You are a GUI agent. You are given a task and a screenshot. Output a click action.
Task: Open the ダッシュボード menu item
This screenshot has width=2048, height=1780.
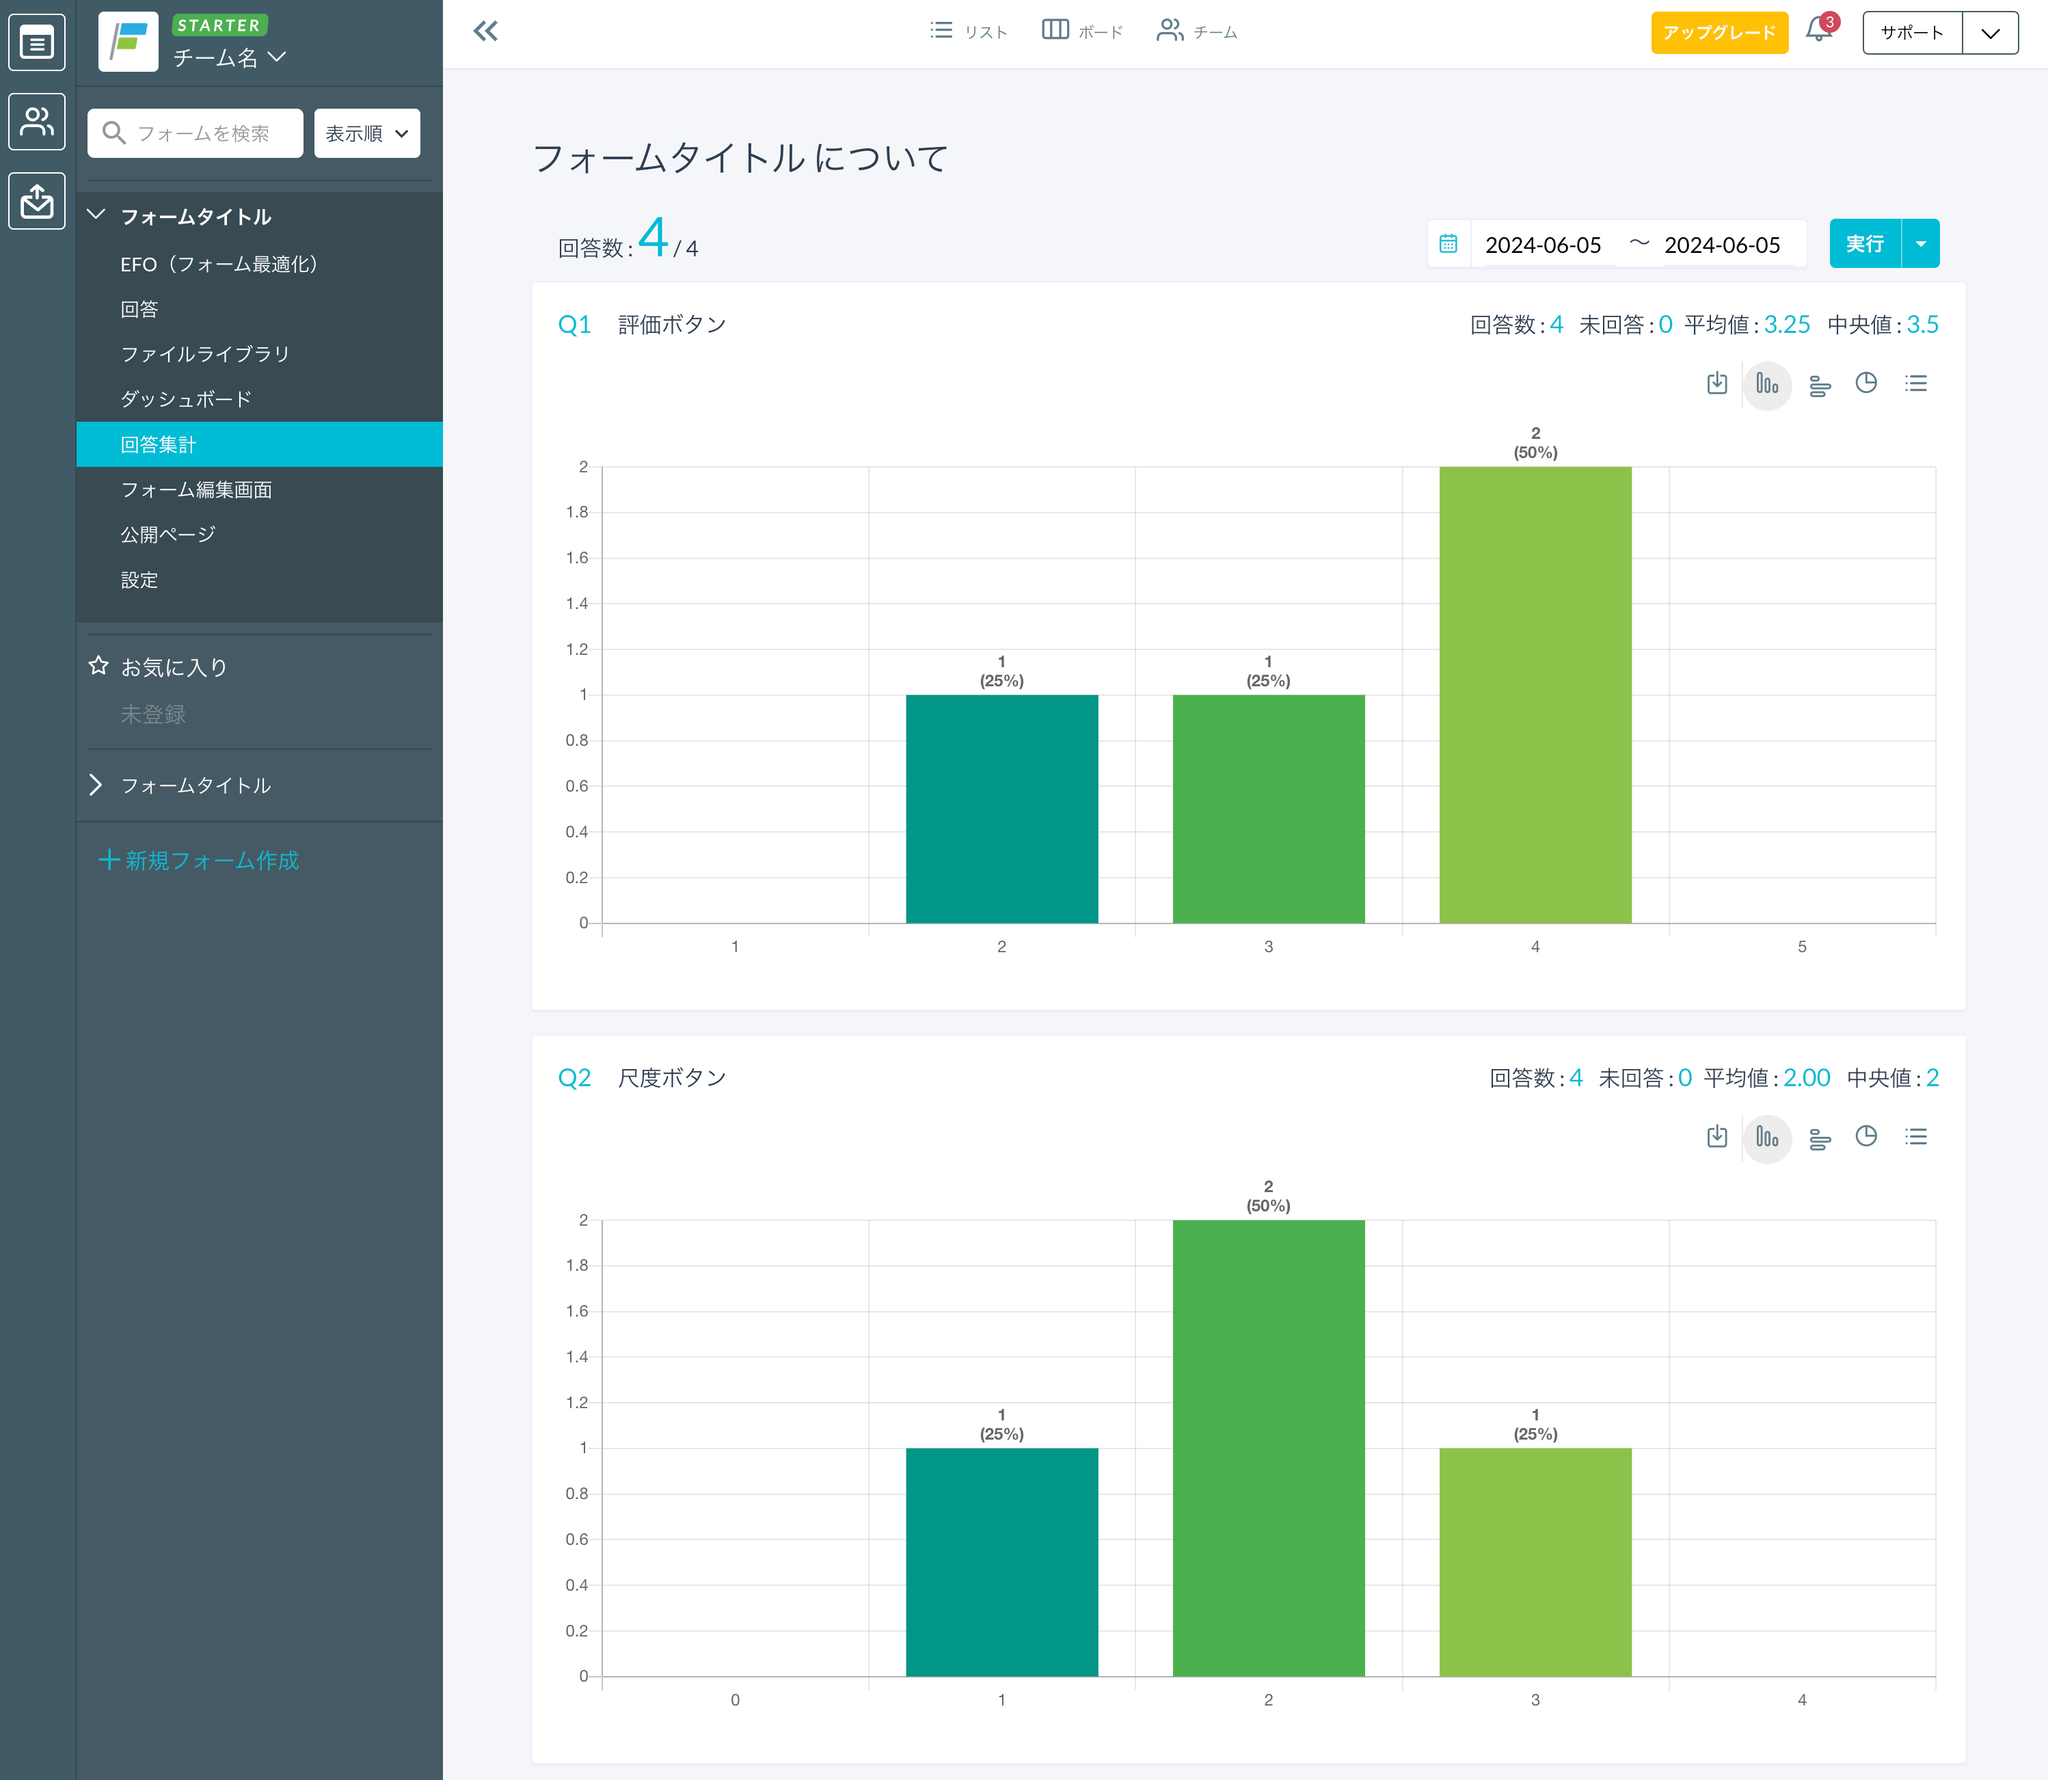click(x=186, y=399)
